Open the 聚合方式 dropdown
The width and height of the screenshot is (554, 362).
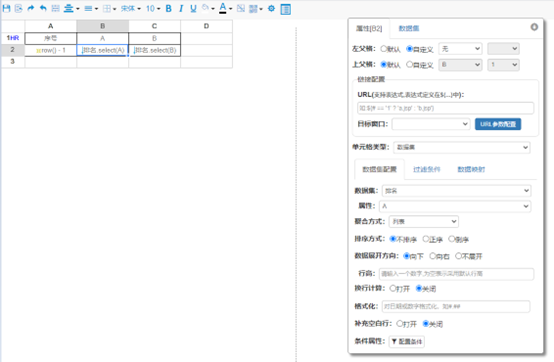point(424,221)
